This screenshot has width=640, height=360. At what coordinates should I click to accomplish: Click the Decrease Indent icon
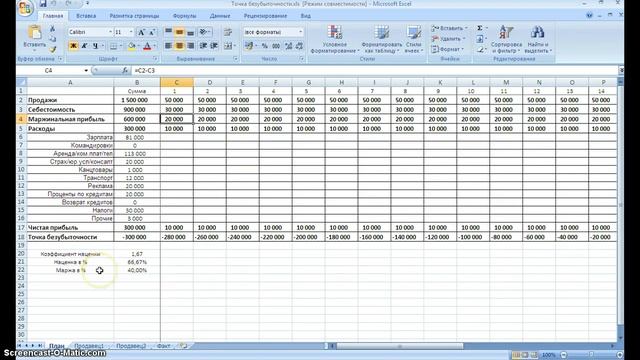203,46
